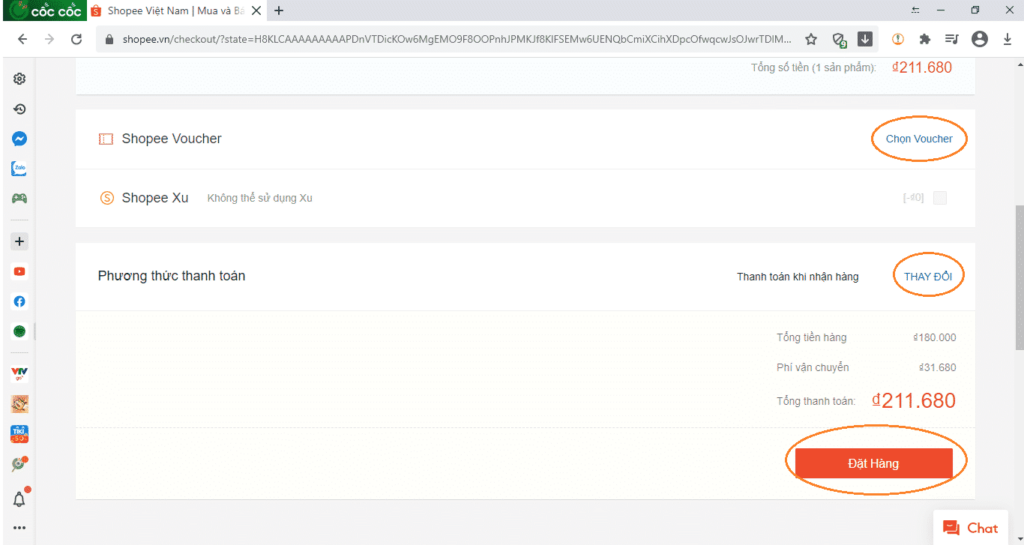Open the Shopee Chat widget
1024x545 pixels.
970,527
